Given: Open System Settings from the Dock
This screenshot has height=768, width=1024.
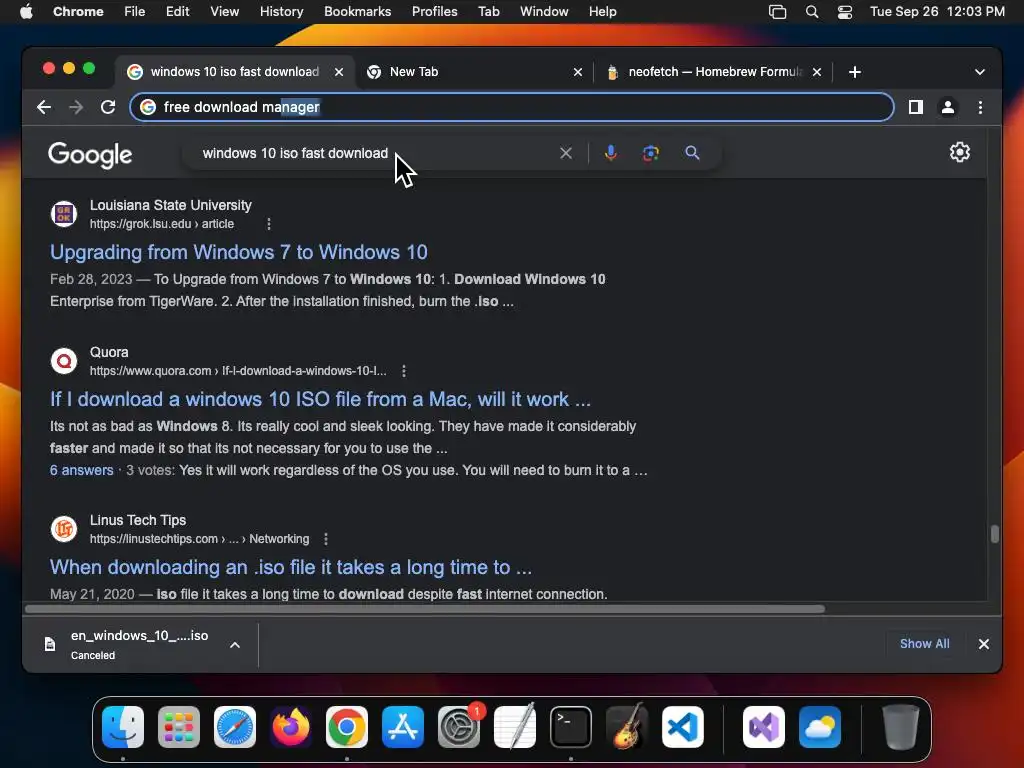Looking at the screenshot, I should click(458, 727).
